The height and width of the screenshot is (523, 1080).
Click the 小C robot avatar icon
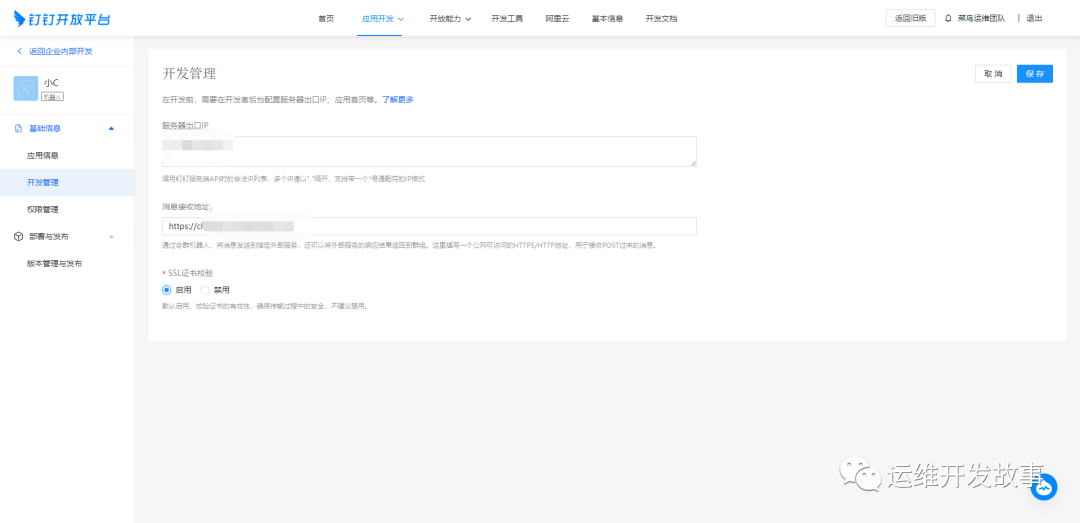point(26,88)
